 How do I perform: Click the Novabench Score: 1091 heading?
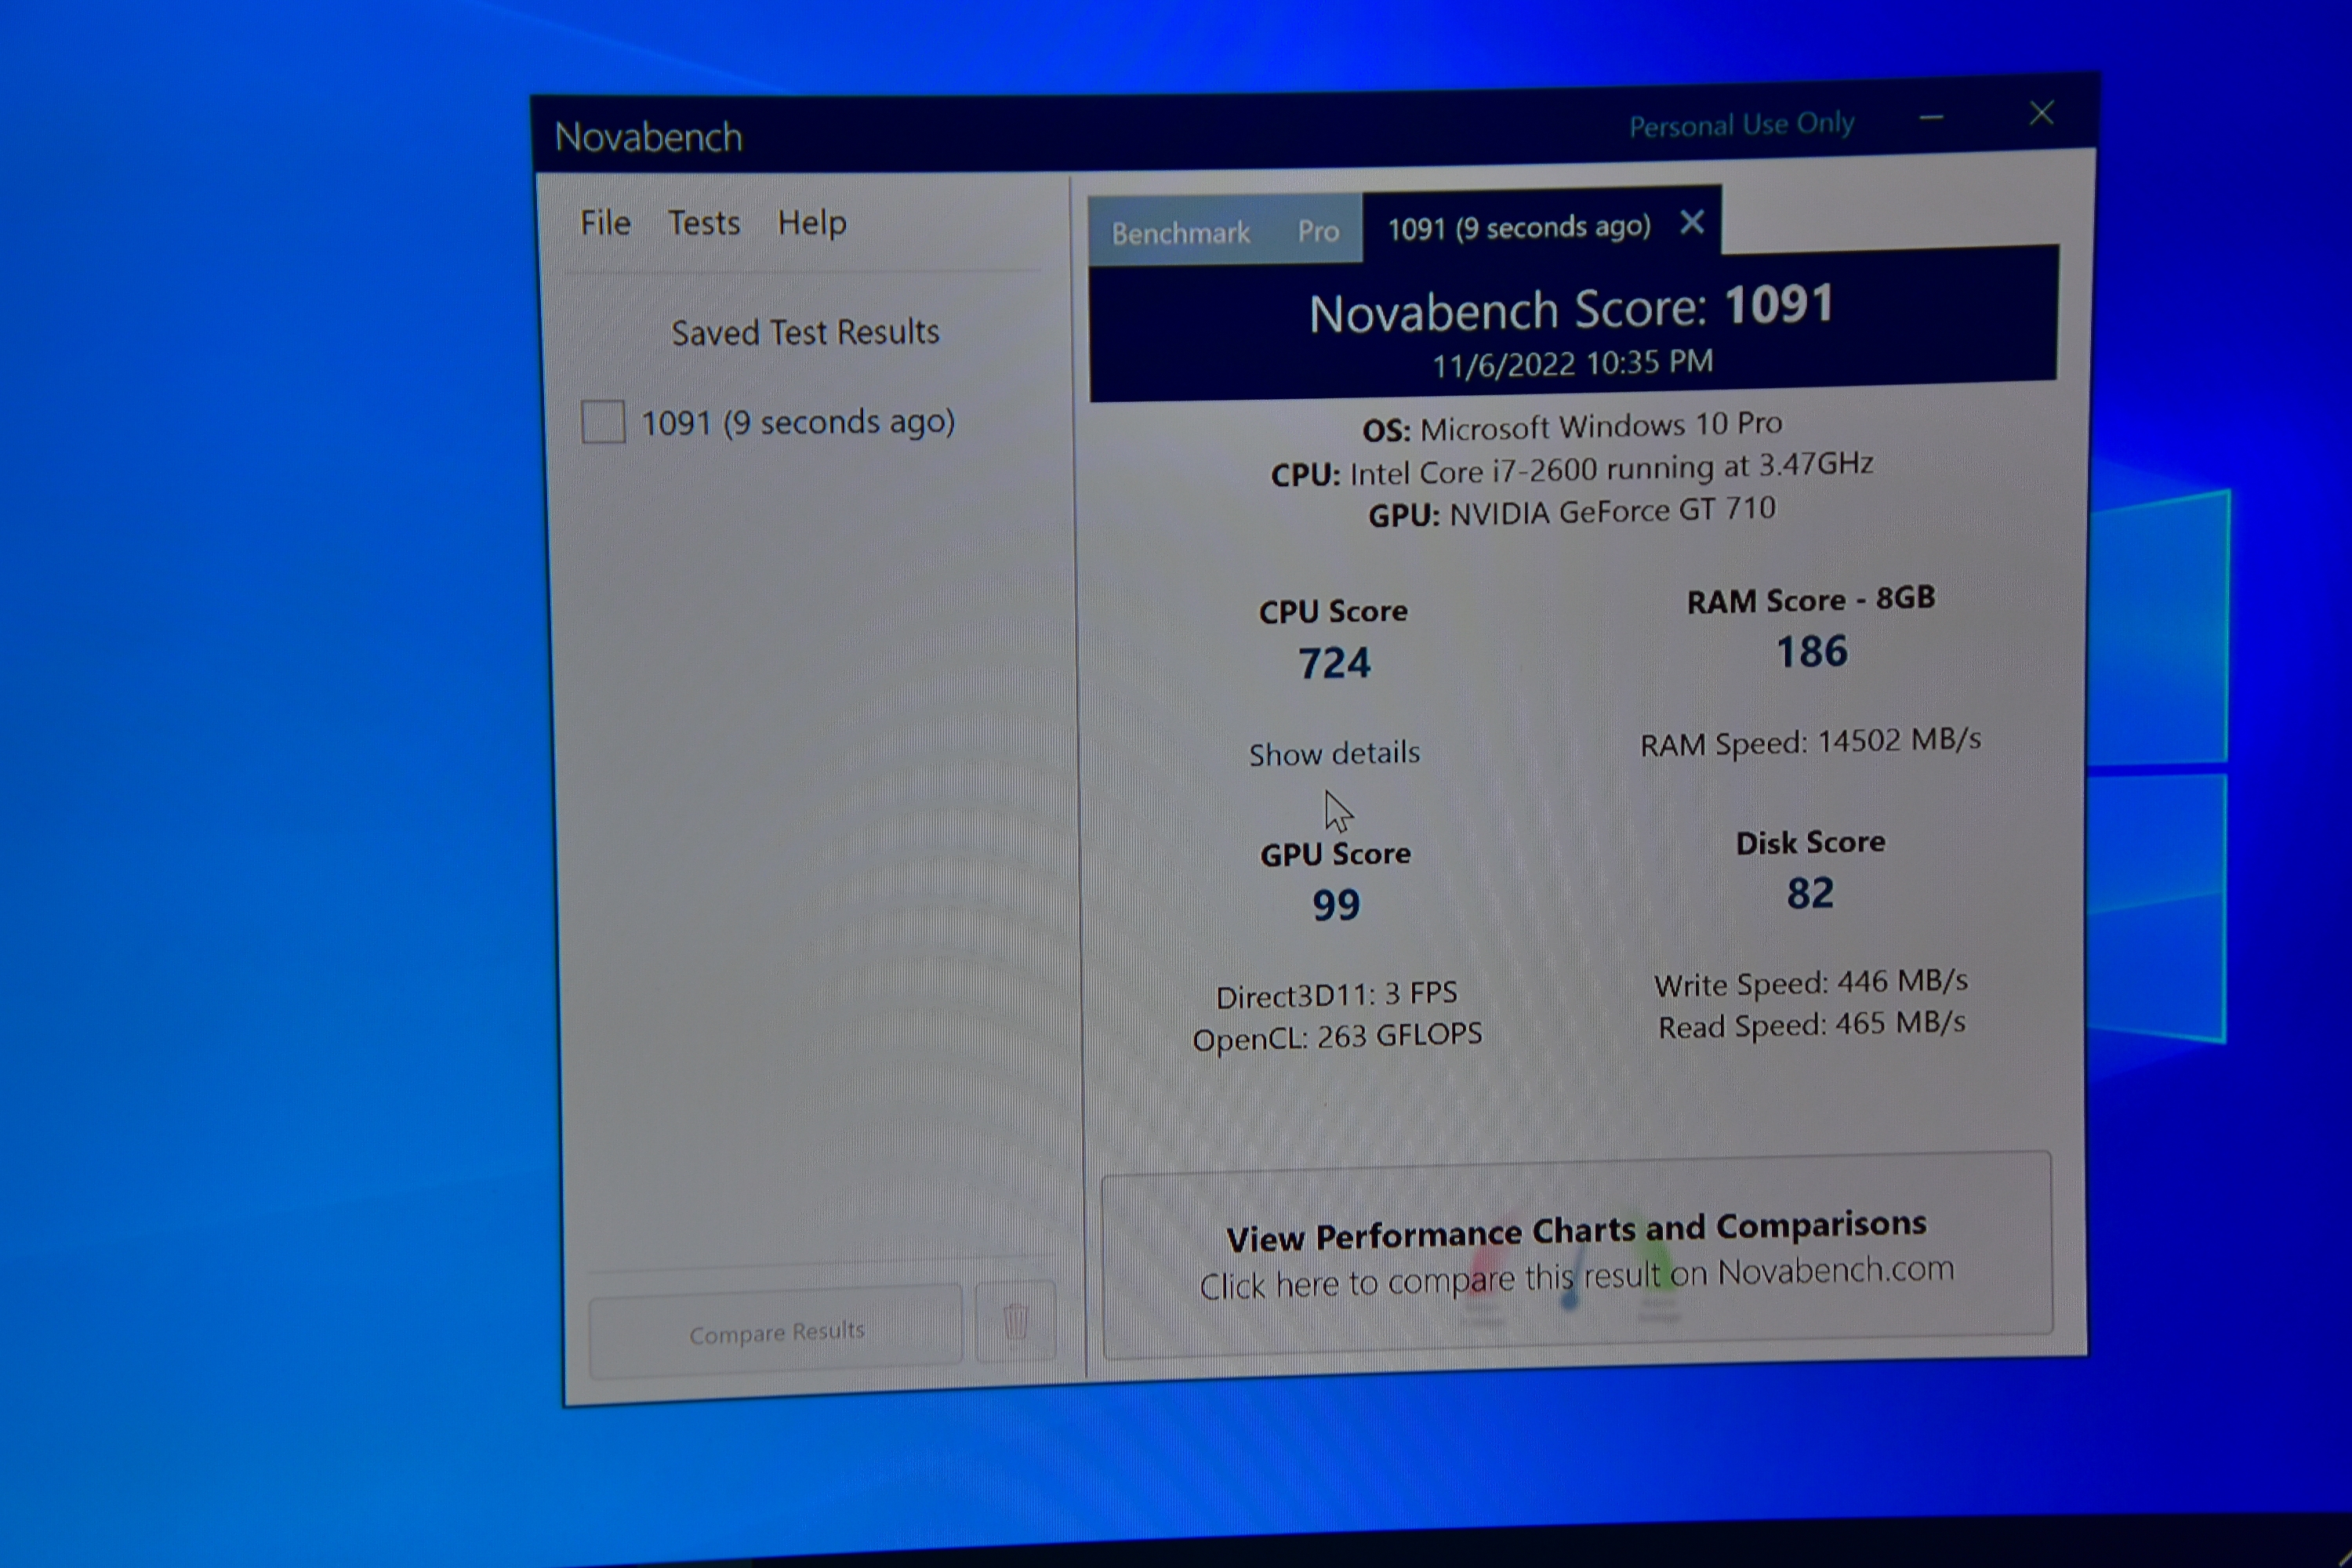coord(1572,308)
